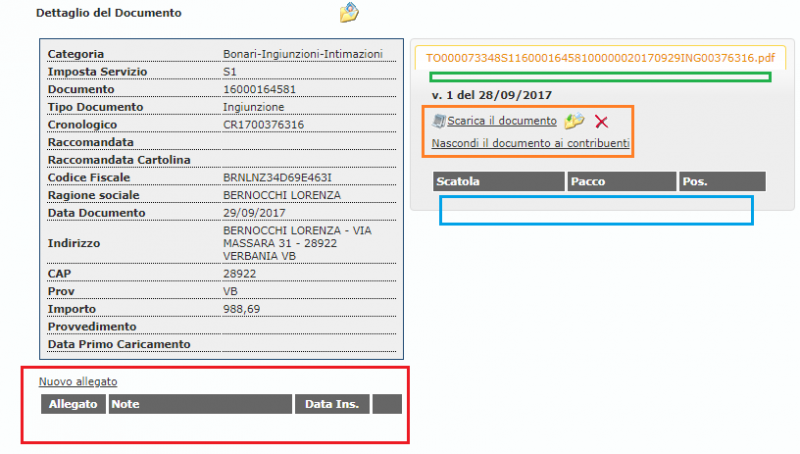Image resolution: width=800 pixels, height=454 pixels.
Task: Click the Codice Fiscale value BRNLNZ34D69E463I
Action: [277, 178]
